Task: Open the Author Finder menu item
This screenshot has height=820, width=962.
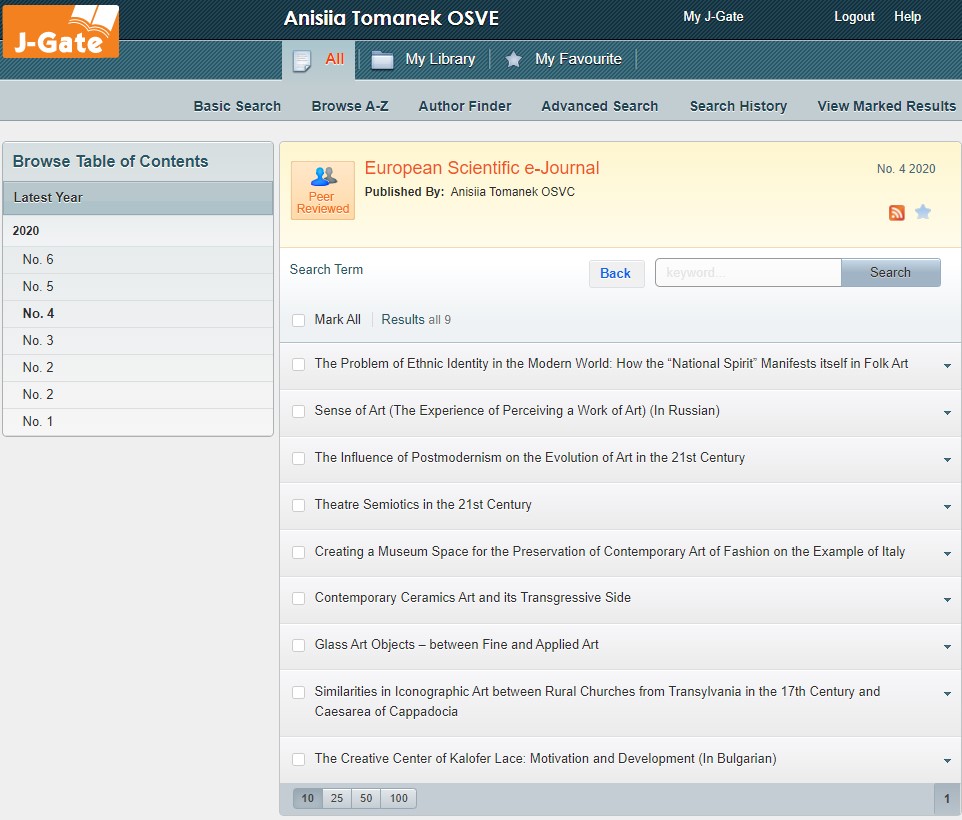Action: tap(465, 106)
